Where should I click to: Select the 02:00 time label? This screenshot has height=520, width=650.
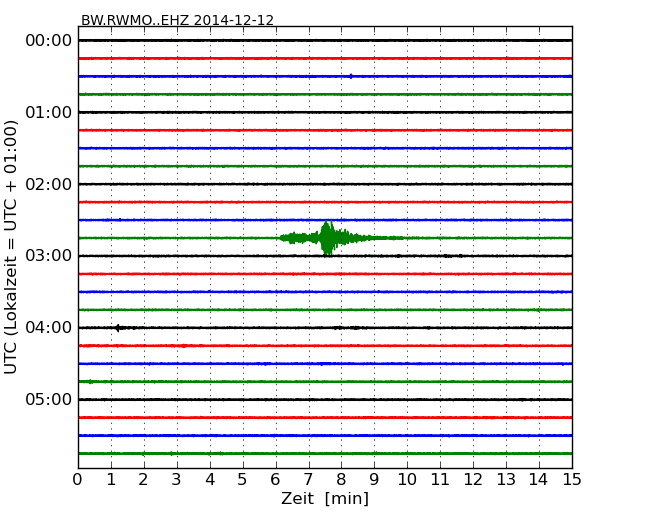pyautogui.click(x=49, y=184)
